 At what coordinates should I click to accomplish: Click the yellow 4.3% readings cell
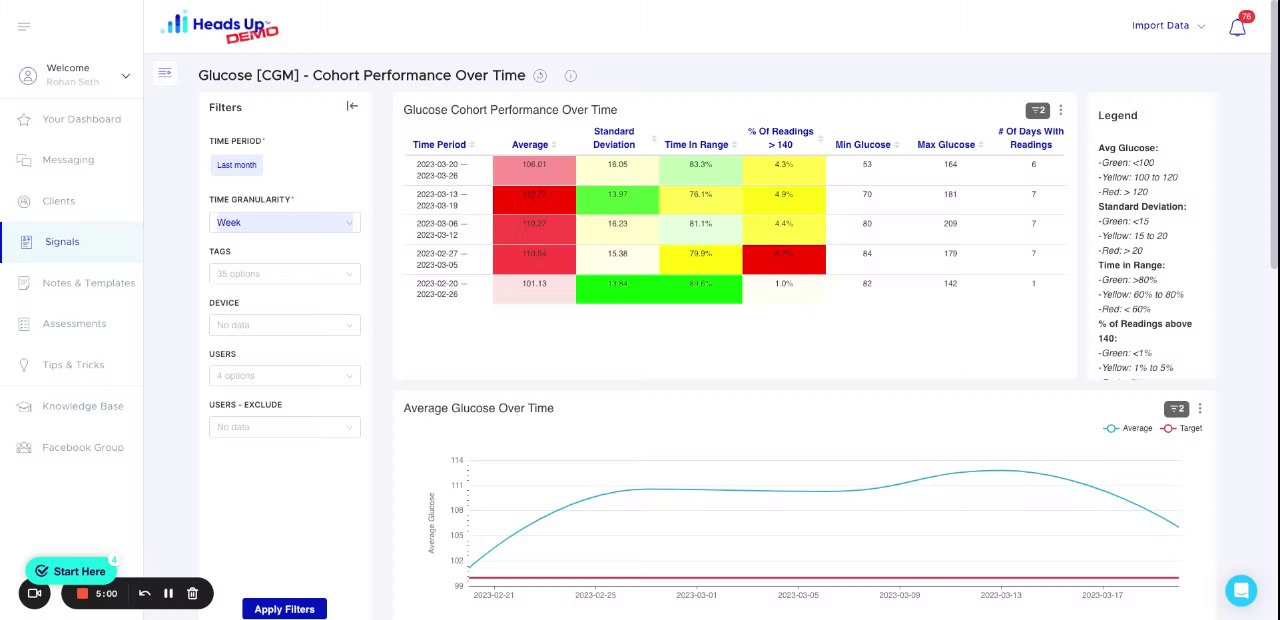784,171
